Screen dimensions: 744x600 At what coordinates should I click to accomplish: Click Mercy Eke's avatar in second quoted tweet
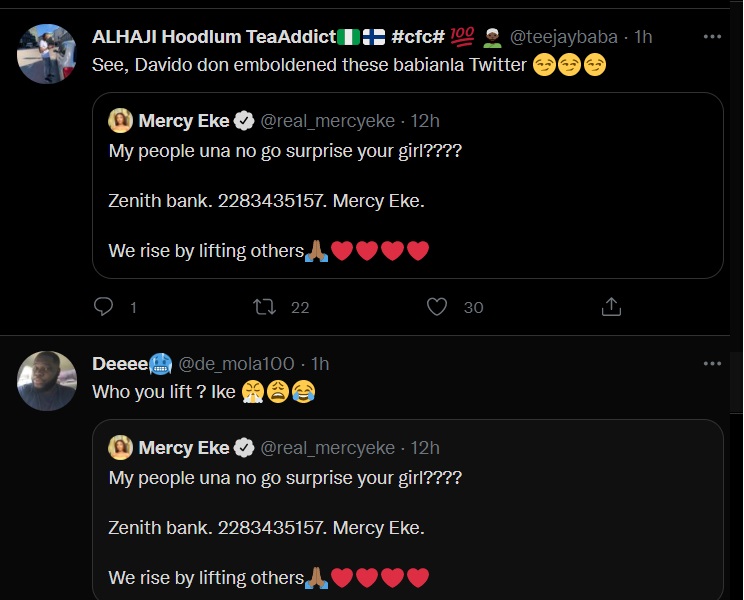coord(120,447)
